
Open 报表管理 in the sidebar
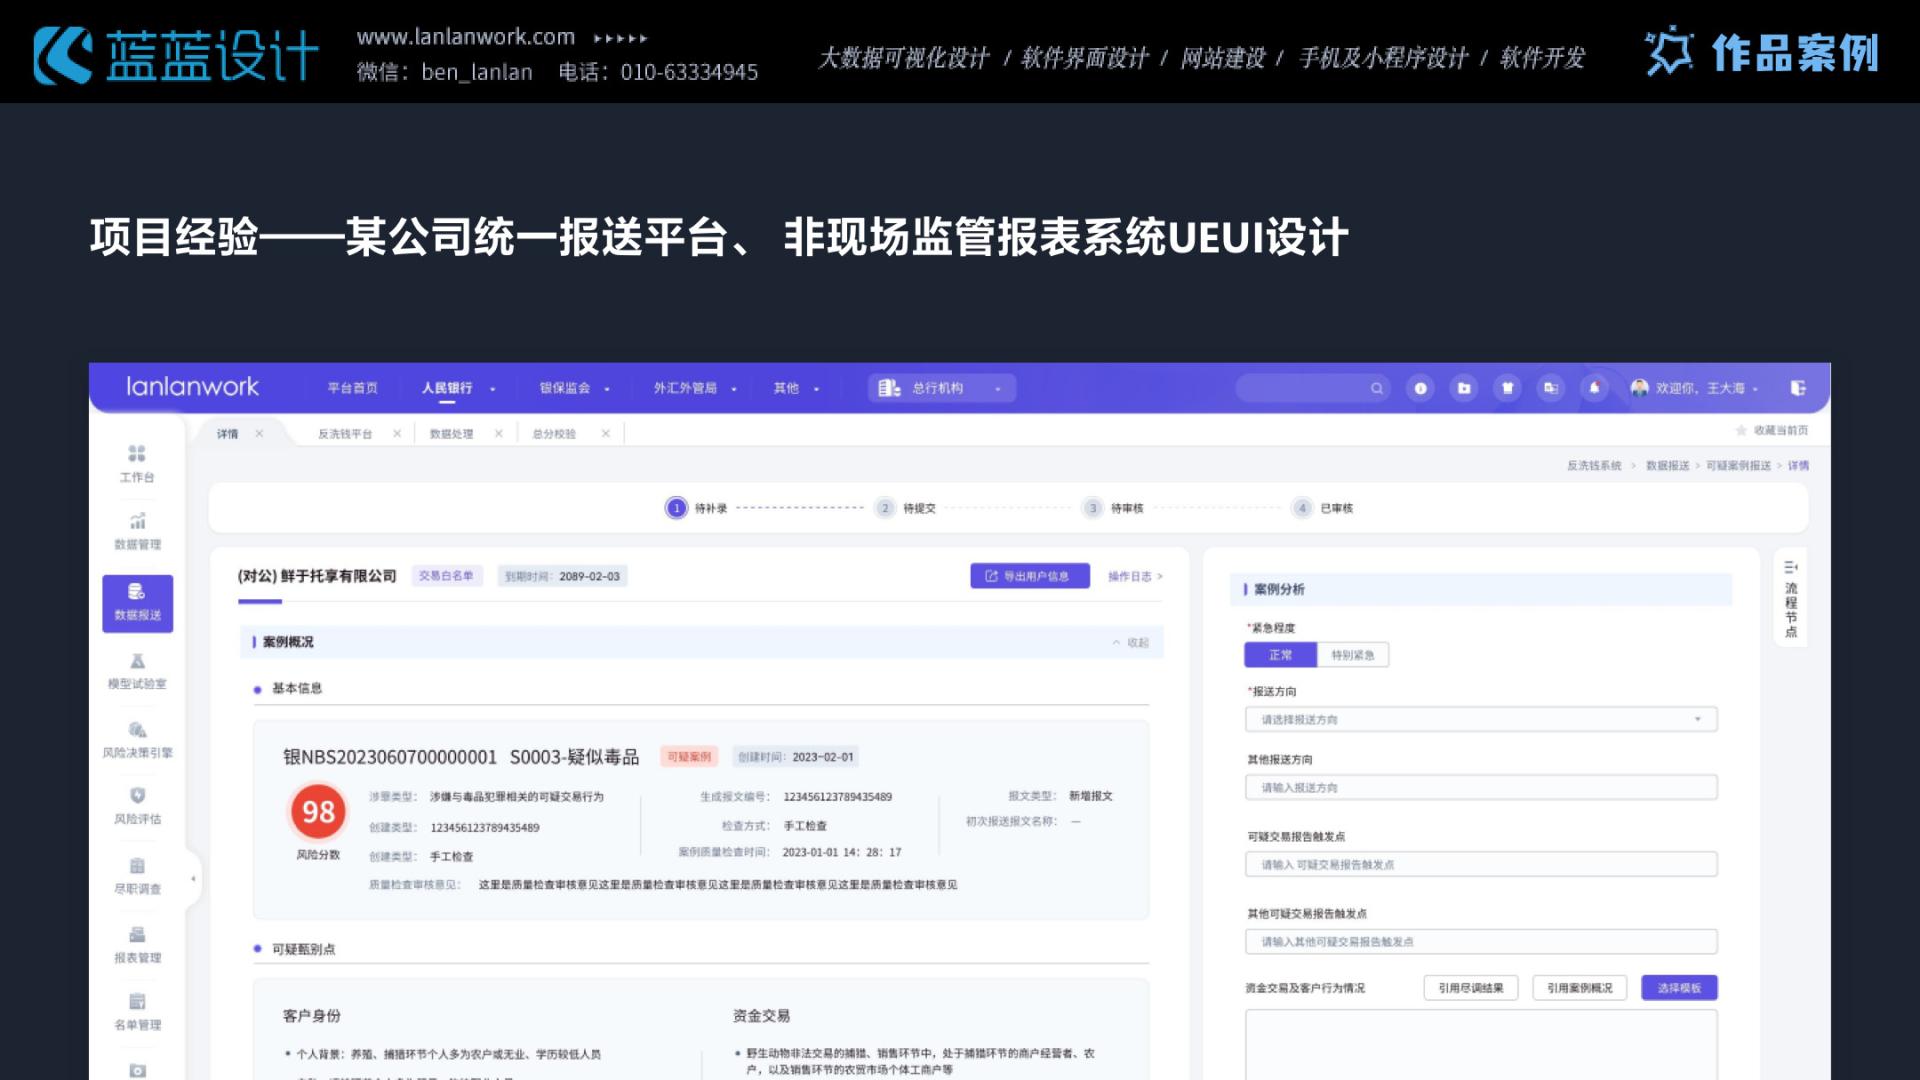[137, 945]
